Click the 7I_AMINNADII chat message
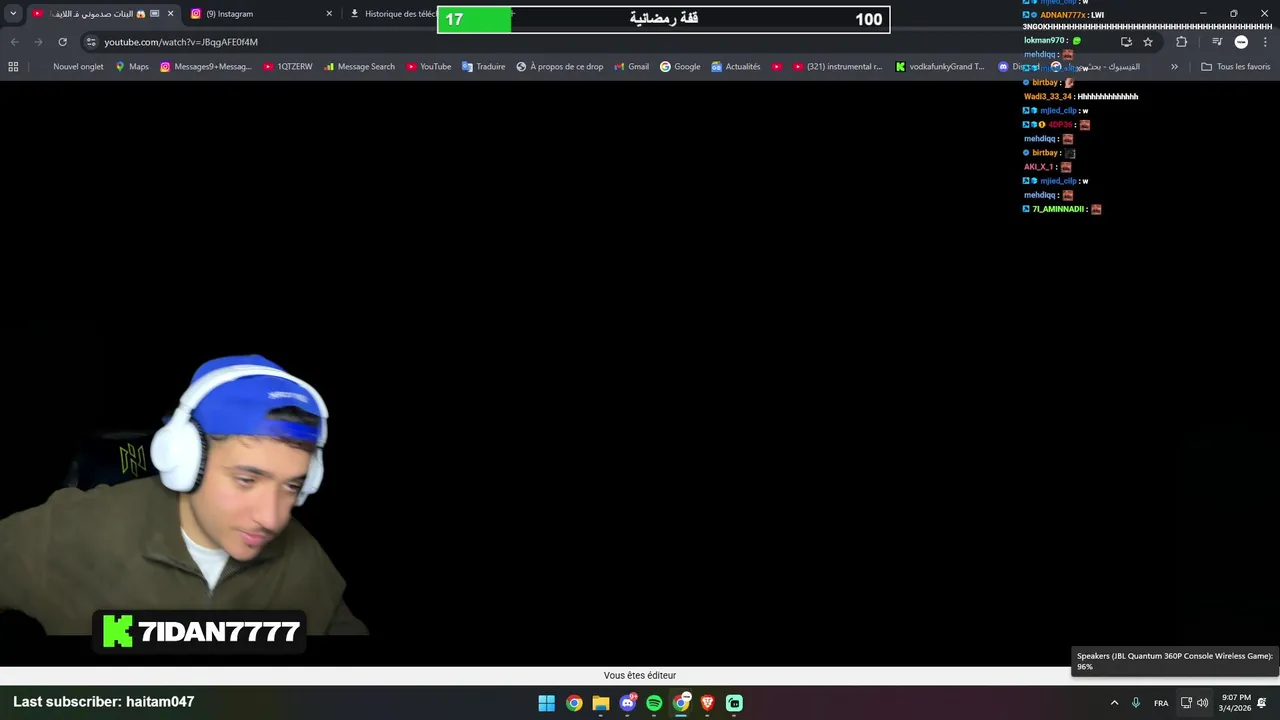1280x720 pixels. (1062, 209)
